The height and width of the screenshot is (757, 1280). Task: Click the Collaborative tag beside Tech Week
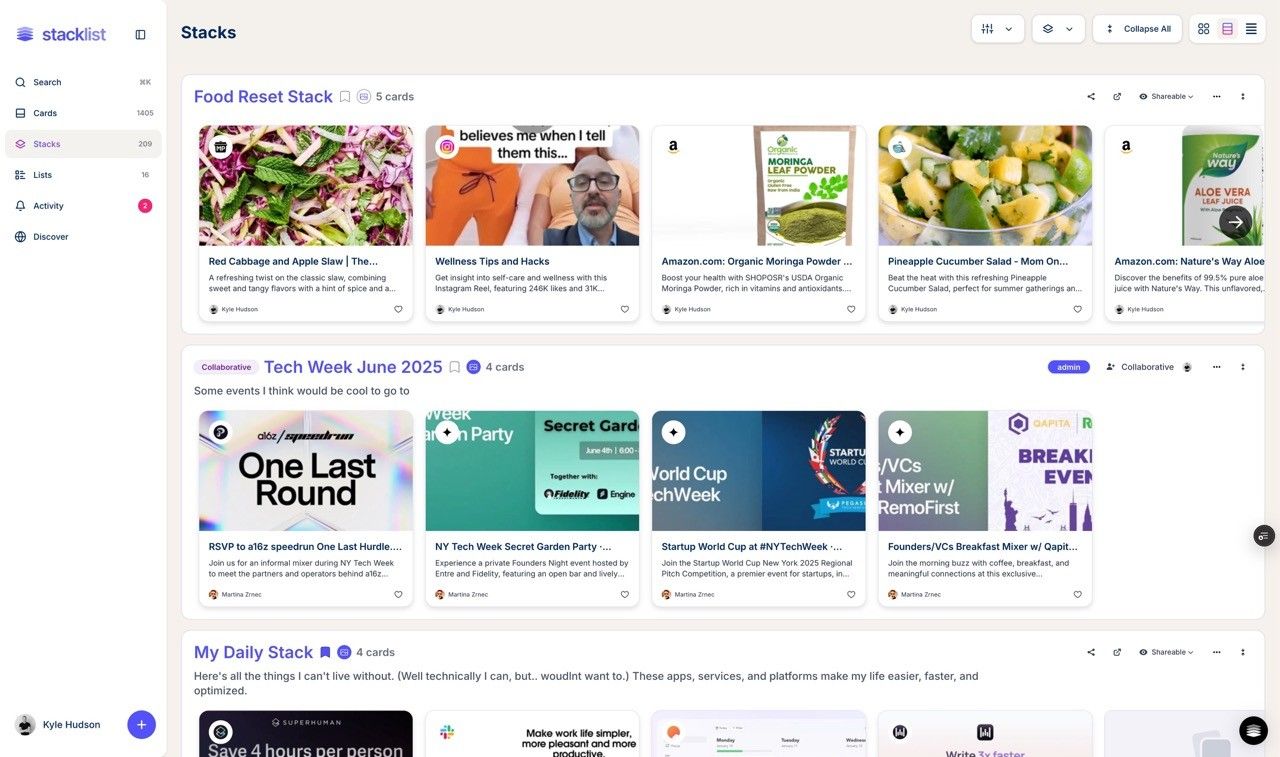click(226, 367)
